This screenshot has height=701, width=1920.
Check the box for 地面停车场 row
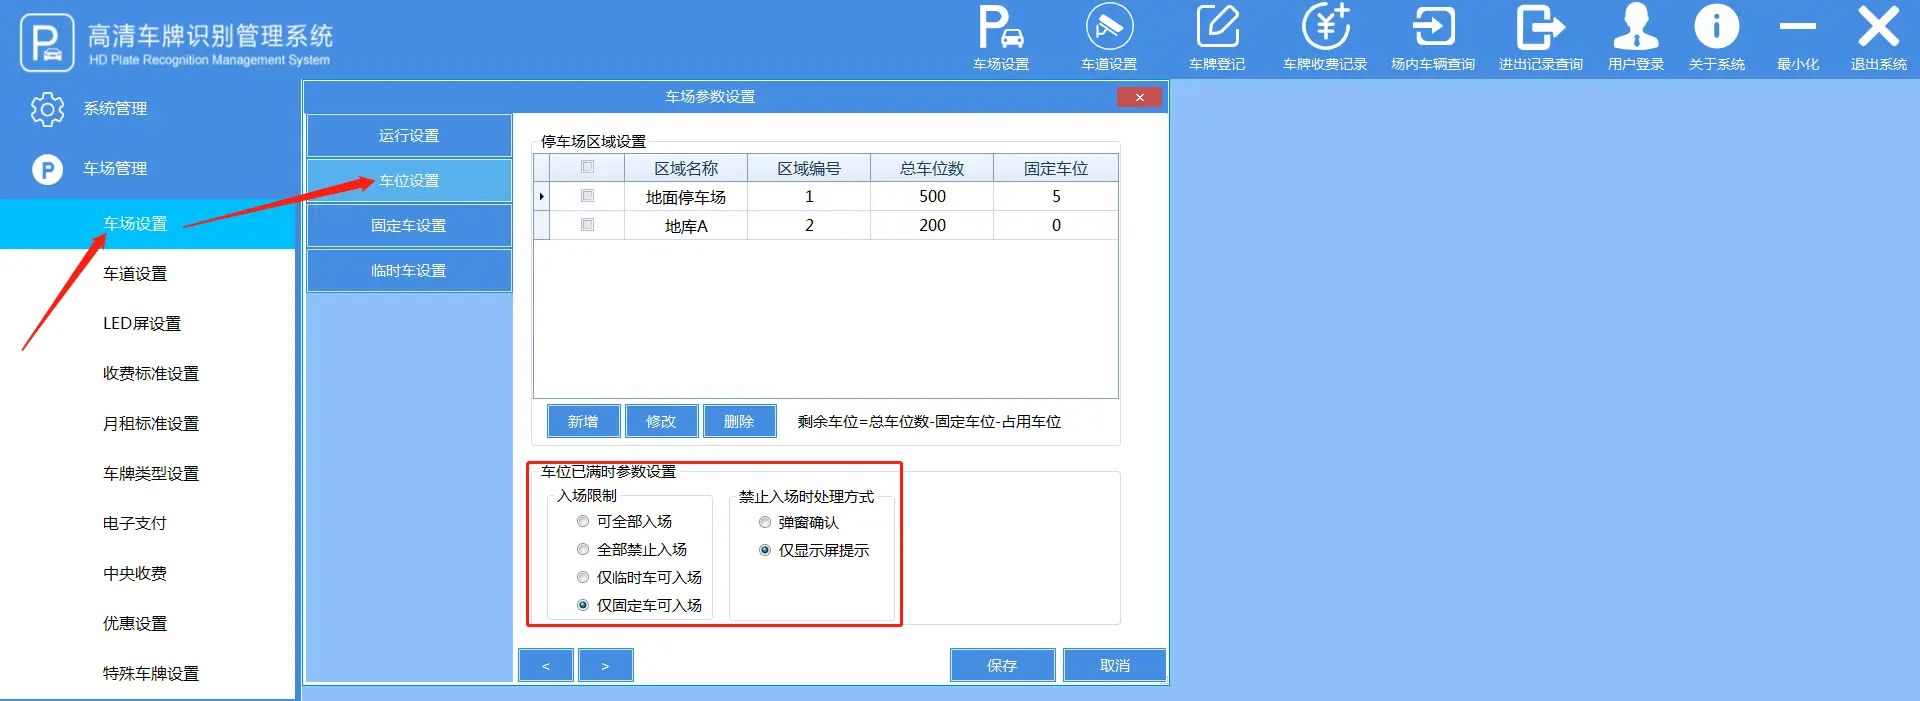click(587, 196)
